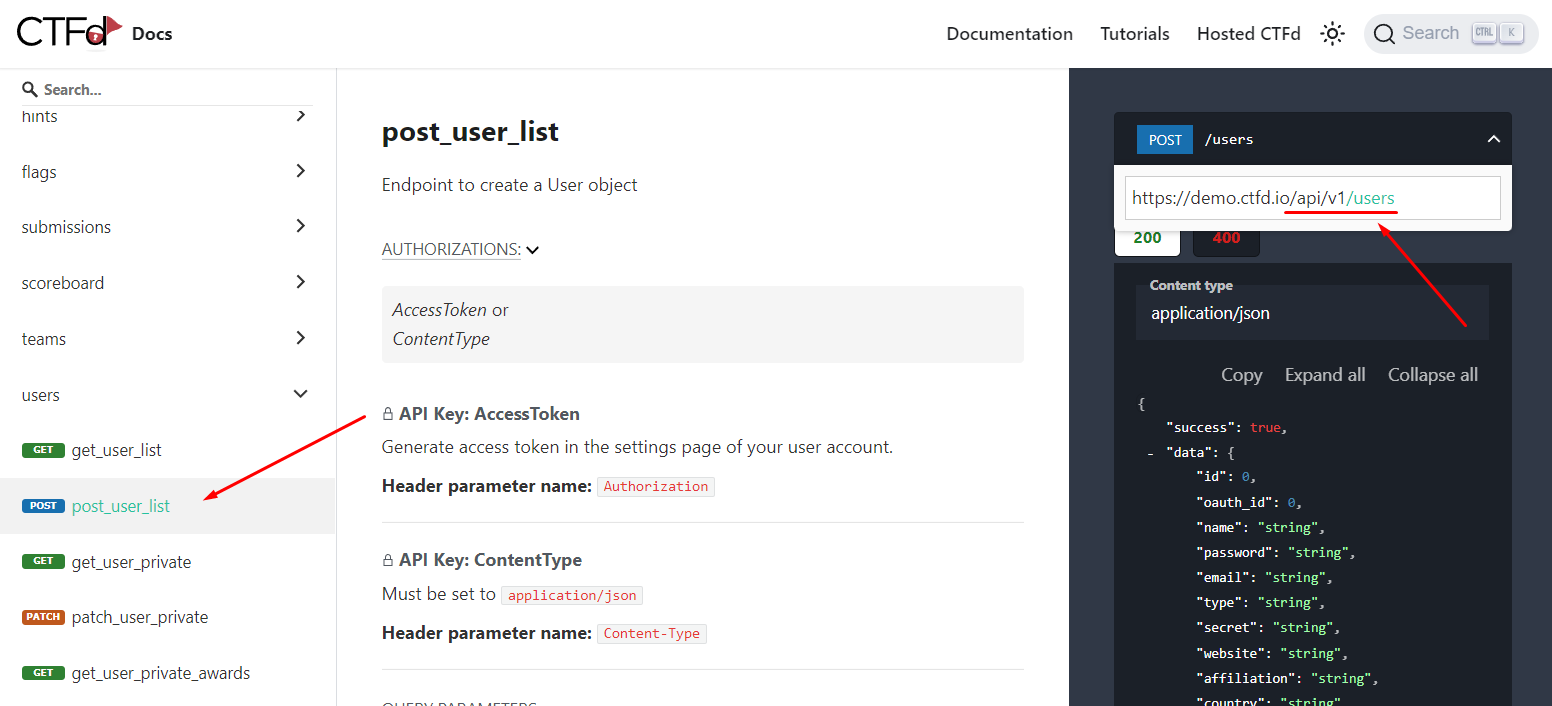Switch to the 400 response tab
The height and width of the screenshot is (706, 1552).
point(1226,238)
